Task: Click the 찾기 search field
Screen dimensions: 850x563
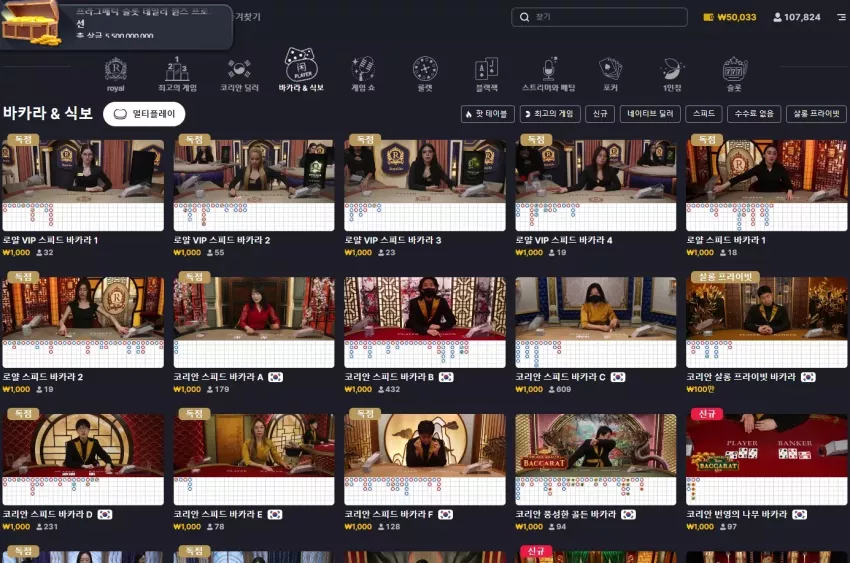Action: click(599, 17)
